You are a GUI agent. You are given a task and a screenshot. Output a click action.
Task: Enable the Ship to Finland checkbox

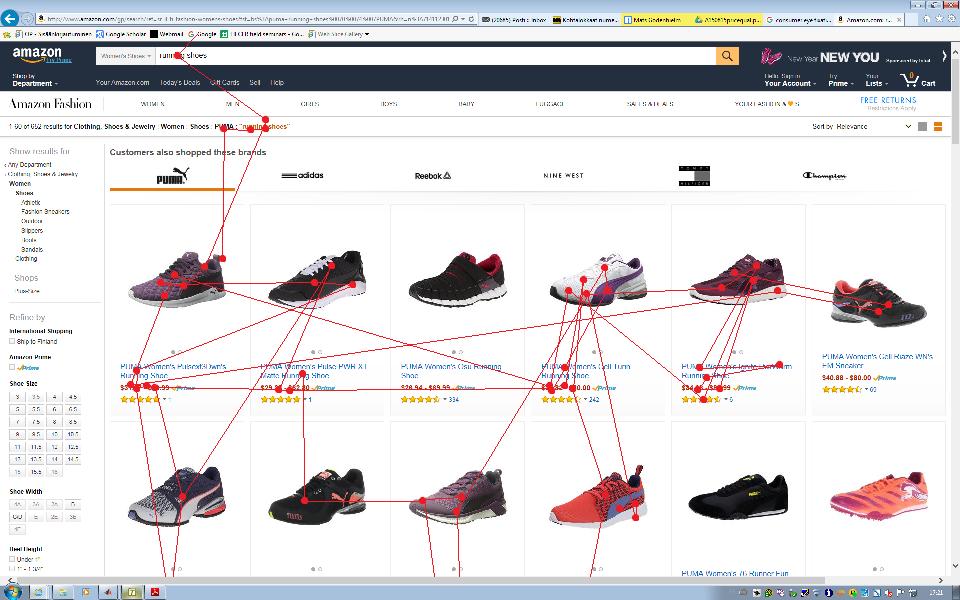tap(12, 342)
